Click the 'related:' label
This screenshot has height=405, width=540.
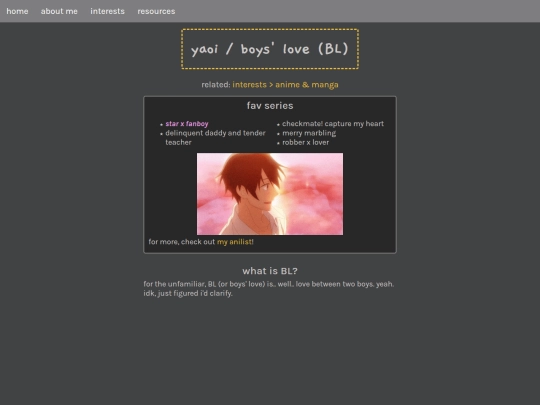[x=216, y=85]
